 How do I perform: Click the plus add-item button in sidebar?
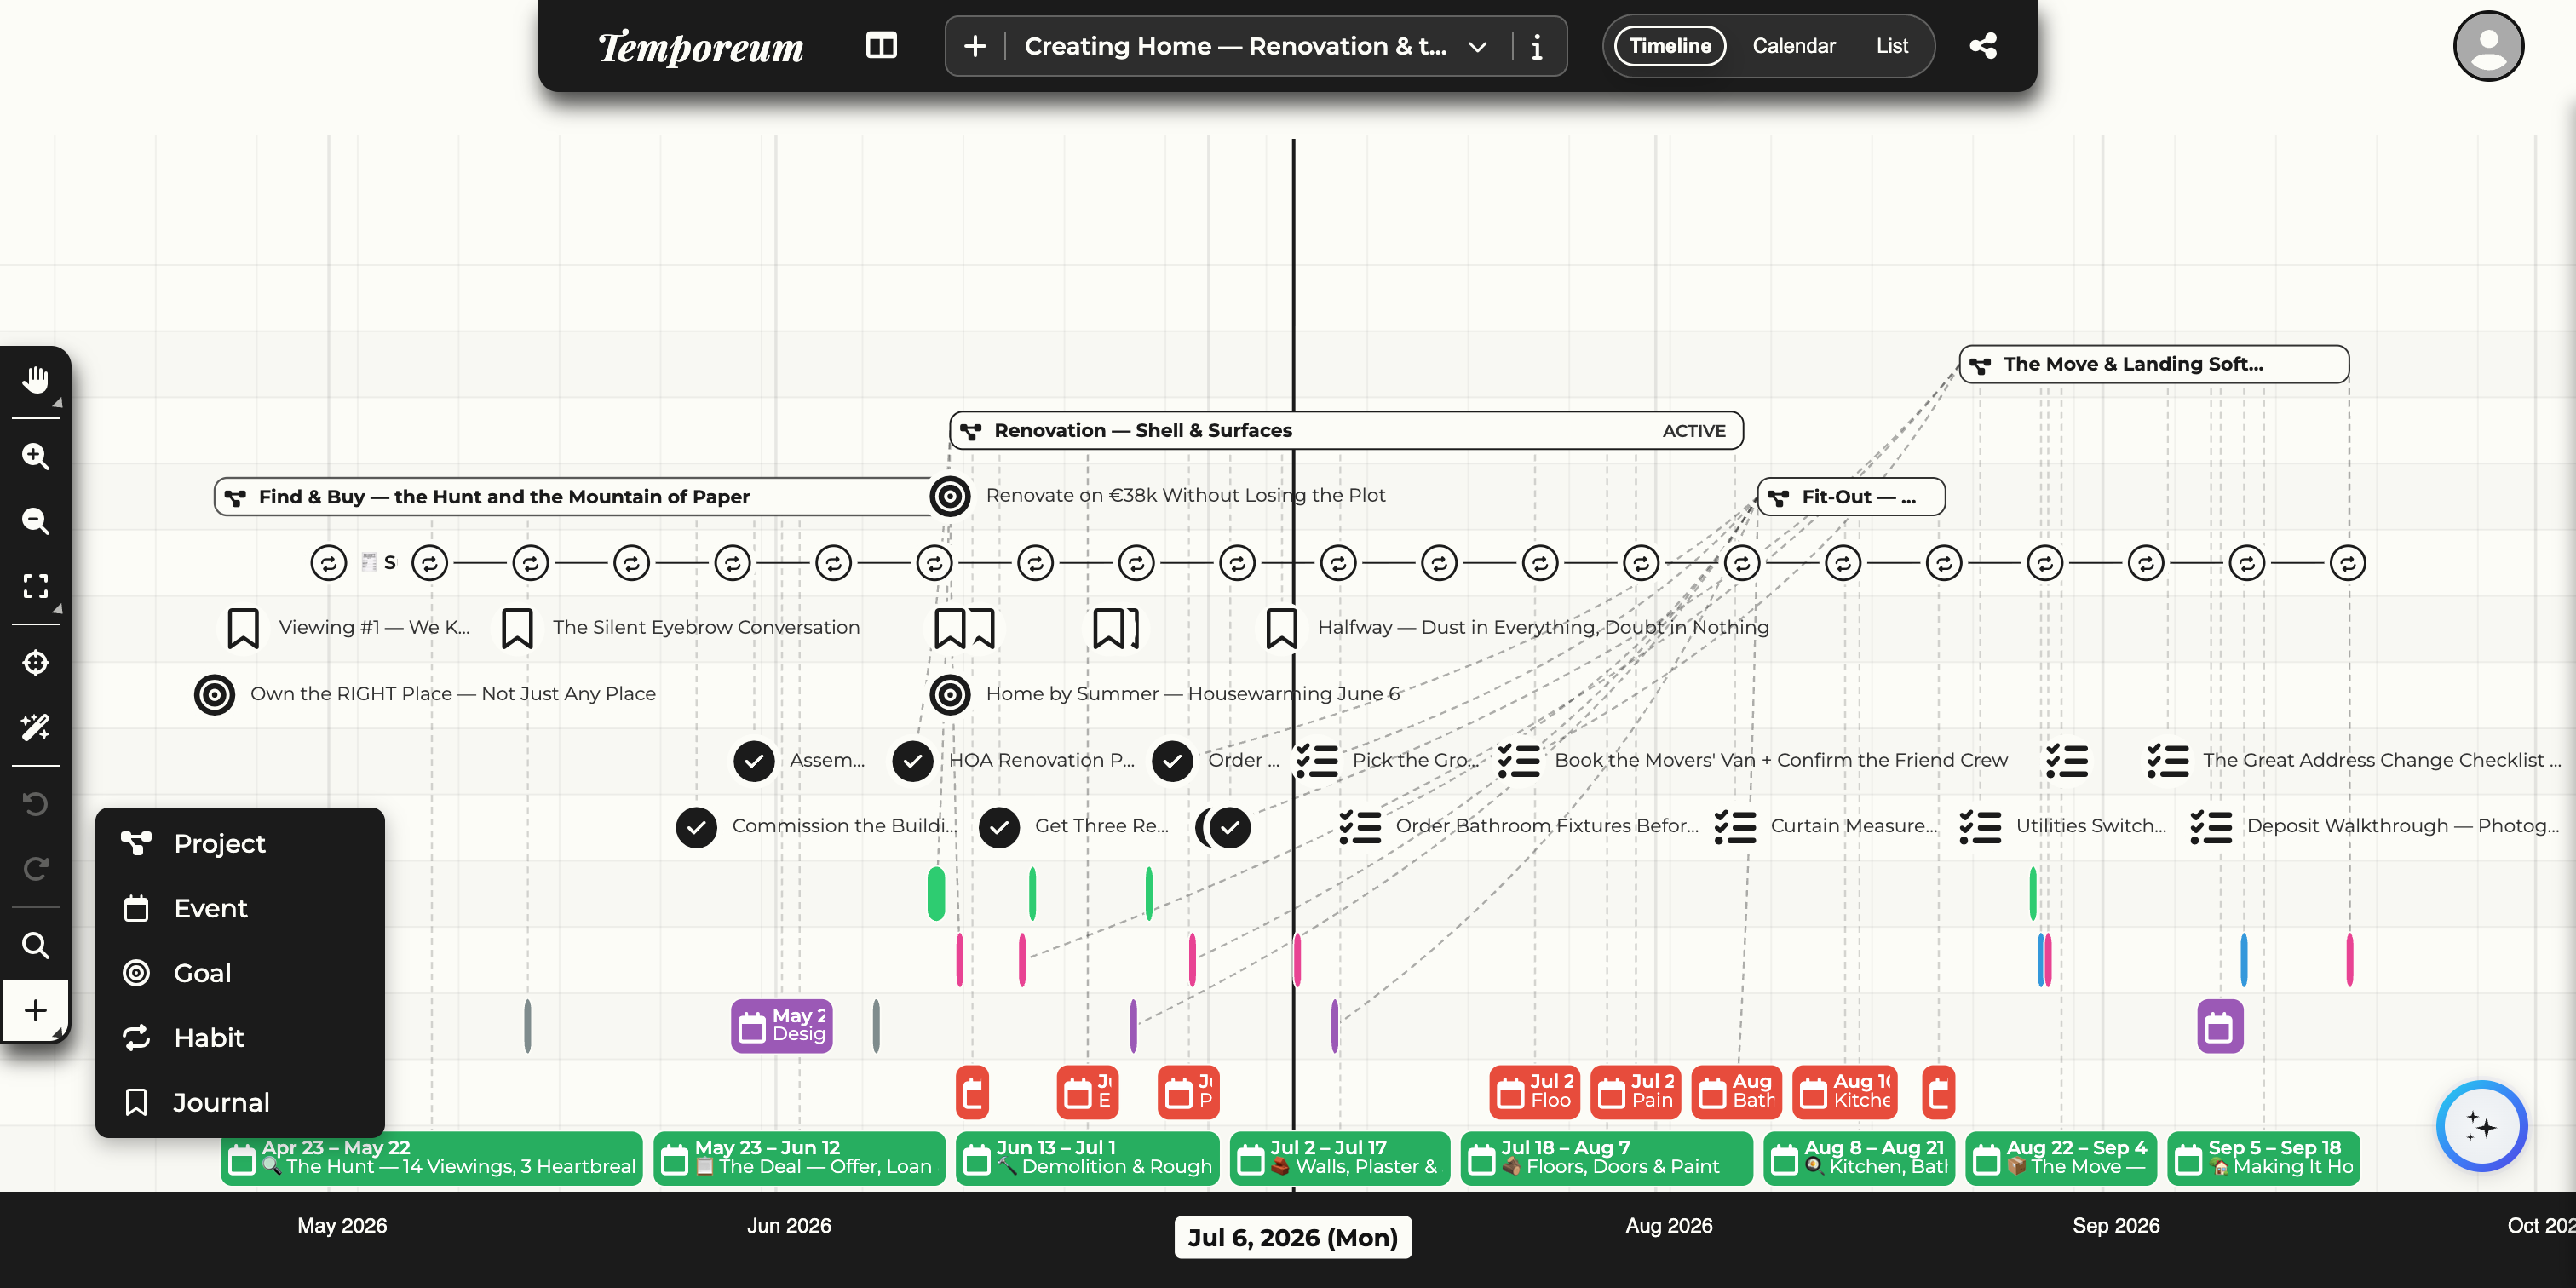click(x=36, y=1010)
